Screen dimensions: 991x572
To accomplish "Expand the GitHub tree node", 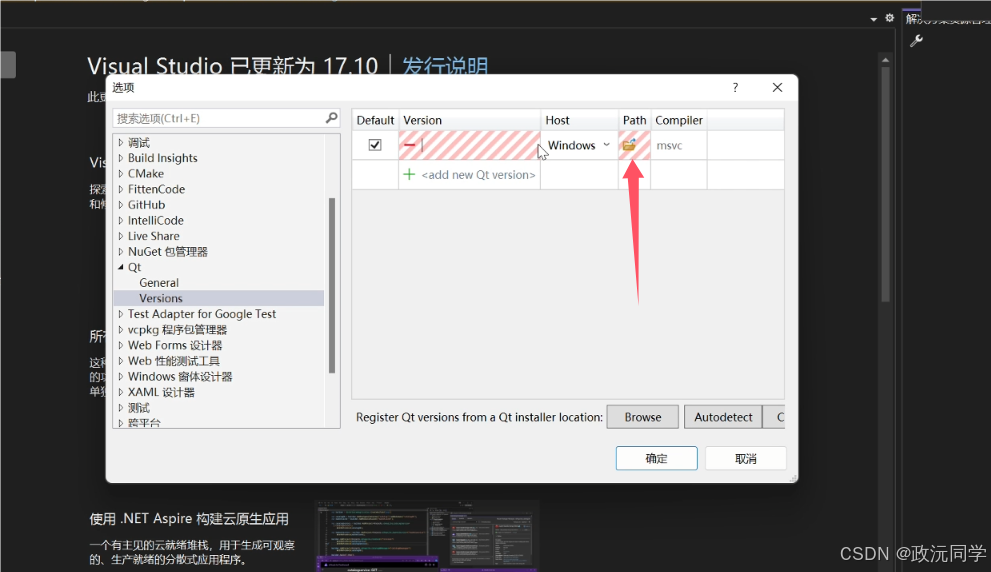I will [121, 205].
